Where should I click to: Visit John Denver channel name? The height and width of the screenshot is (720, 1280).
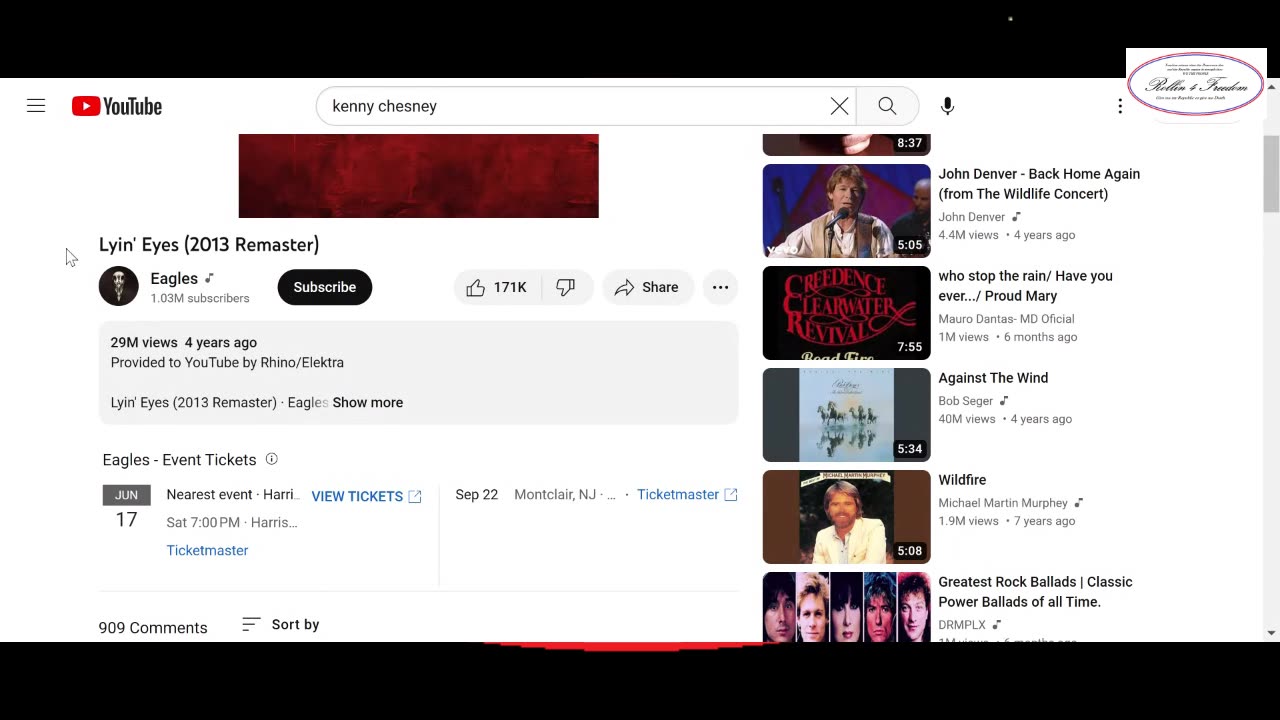coord(972,217)
